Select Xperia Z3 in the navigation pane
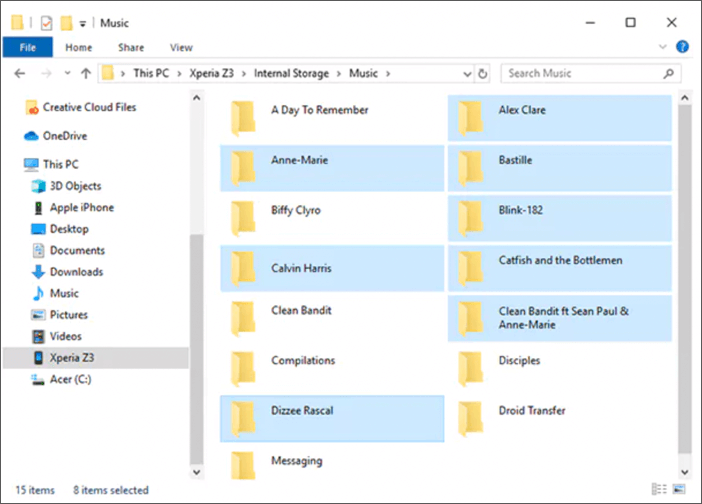The width and height of the screenshot is (702, 504). tap(95, 358)
